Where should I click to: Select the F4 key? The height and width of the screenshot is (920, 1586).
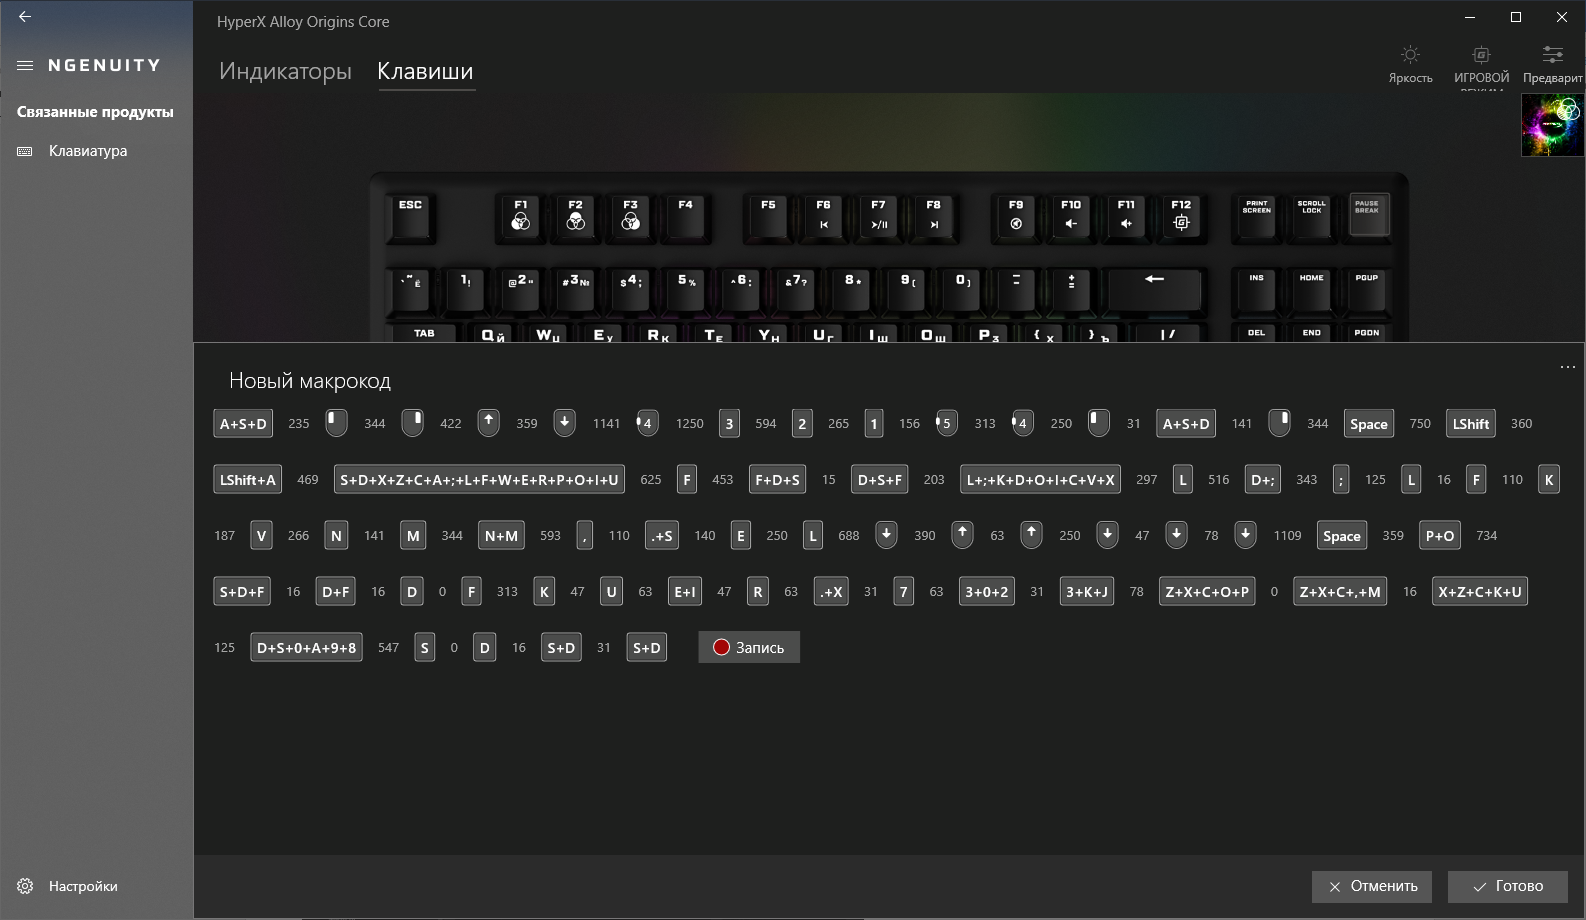(685, 216)
